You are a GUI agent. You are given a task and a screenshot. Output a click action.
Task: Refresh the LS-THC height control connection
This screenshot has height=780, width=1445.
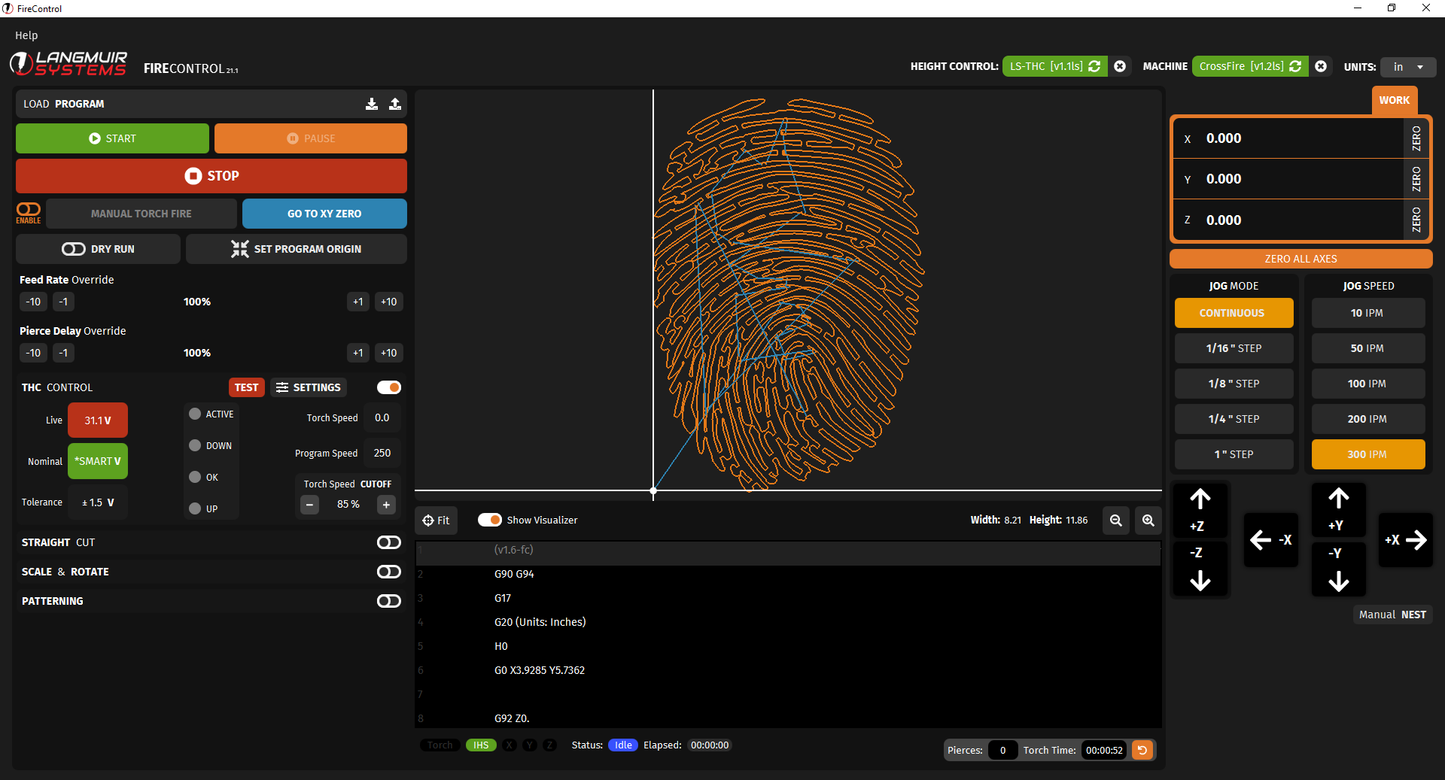(1094, 67)
